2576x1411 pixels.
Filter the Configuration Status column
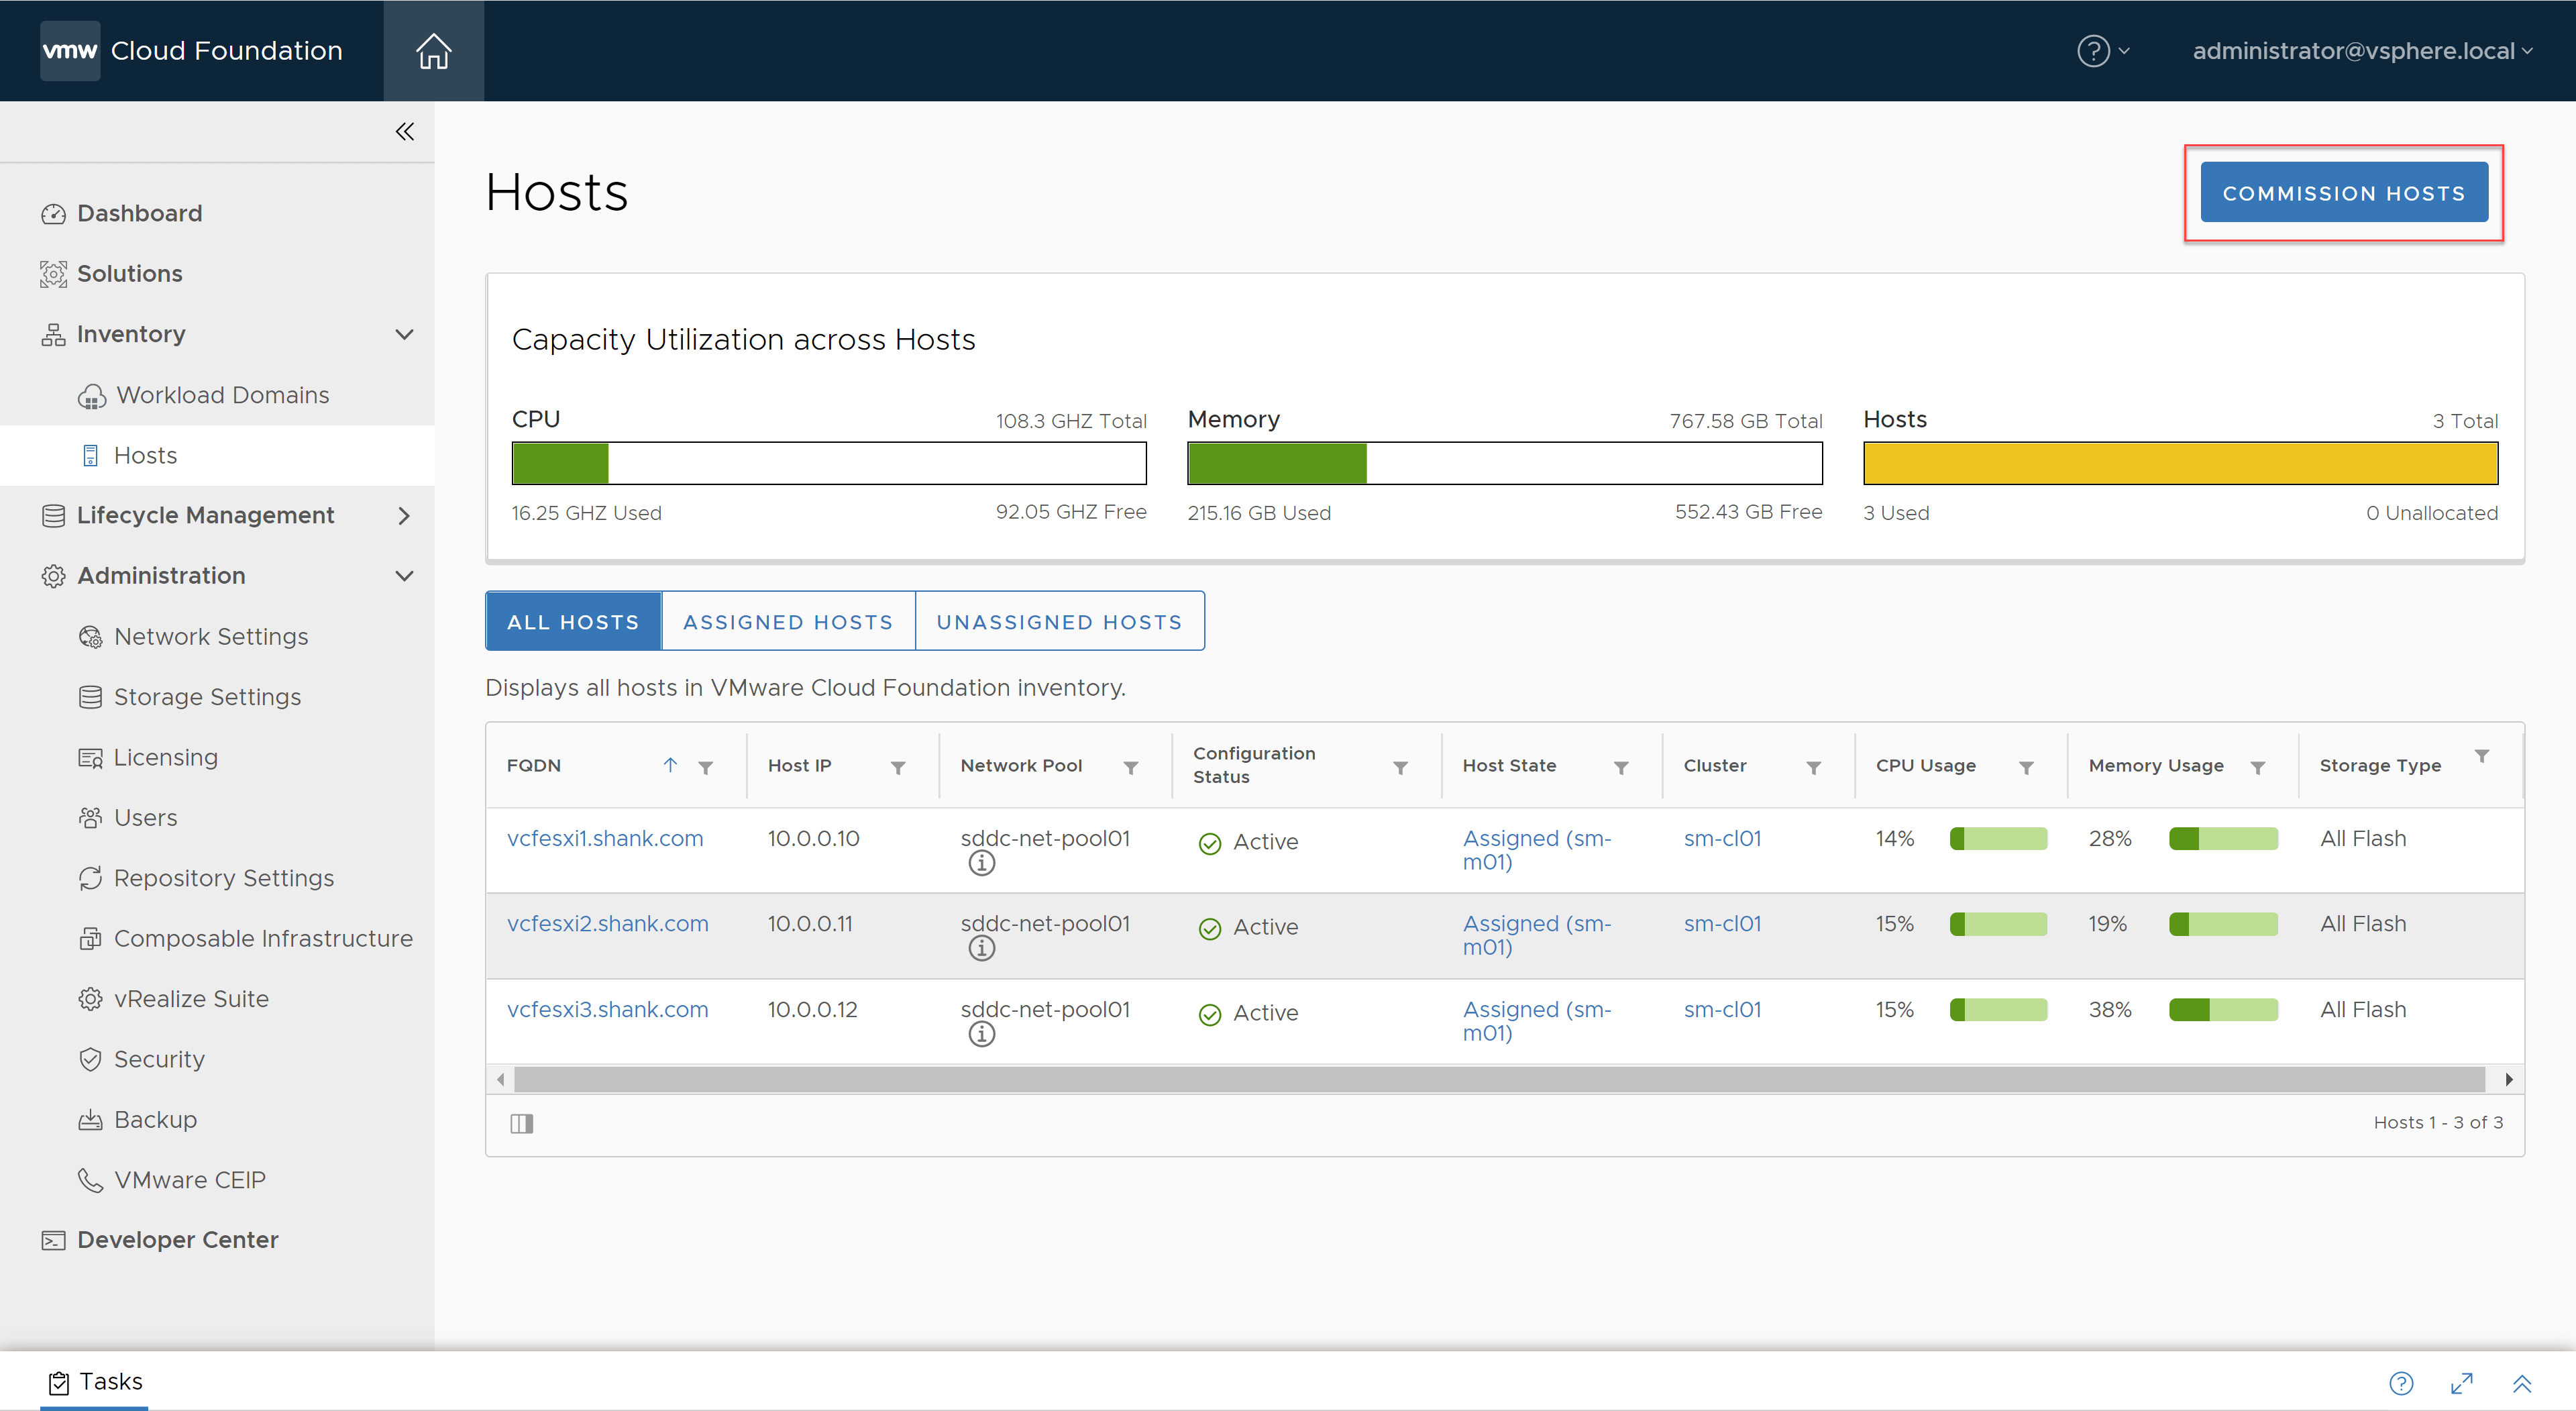pos(1400,767)
